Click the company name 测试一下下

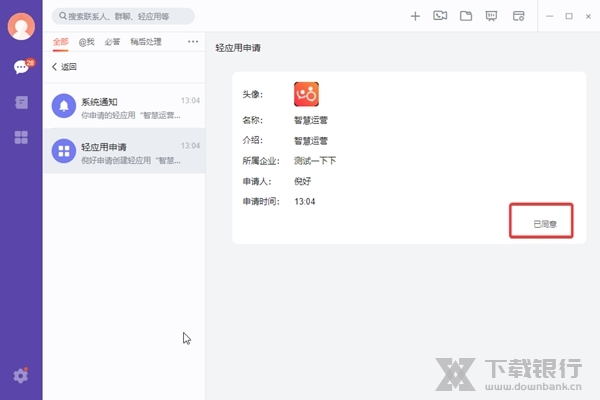(x=315, y=161)
